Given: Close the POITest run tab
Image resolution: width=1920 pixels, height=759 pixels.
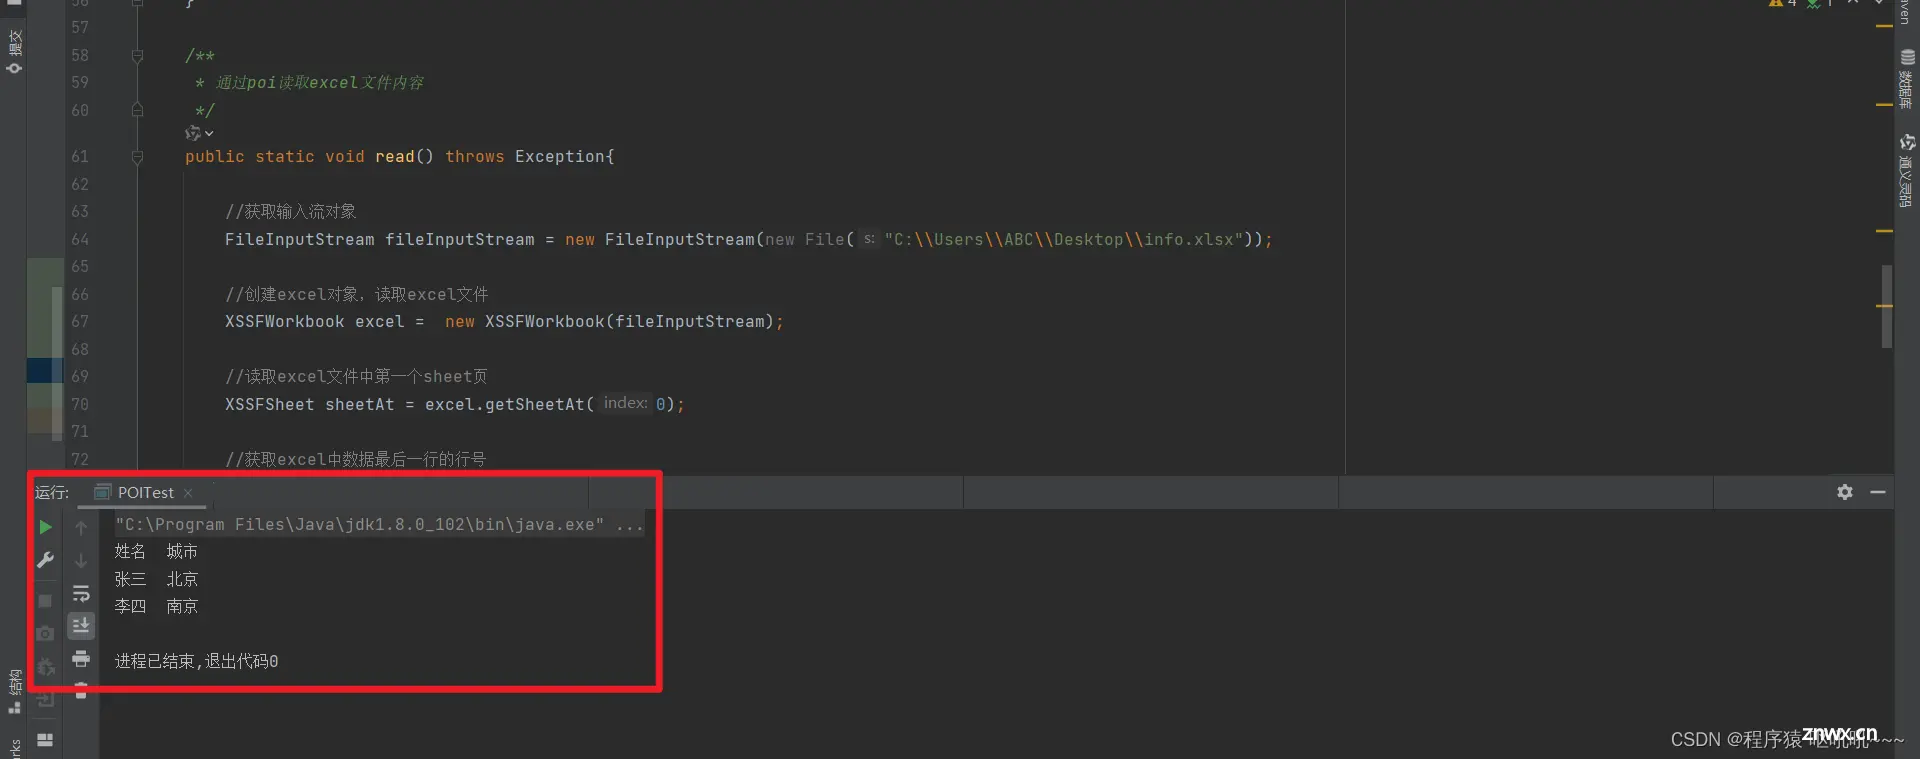Looking at the screenshot, I should (x=188, y=493).
